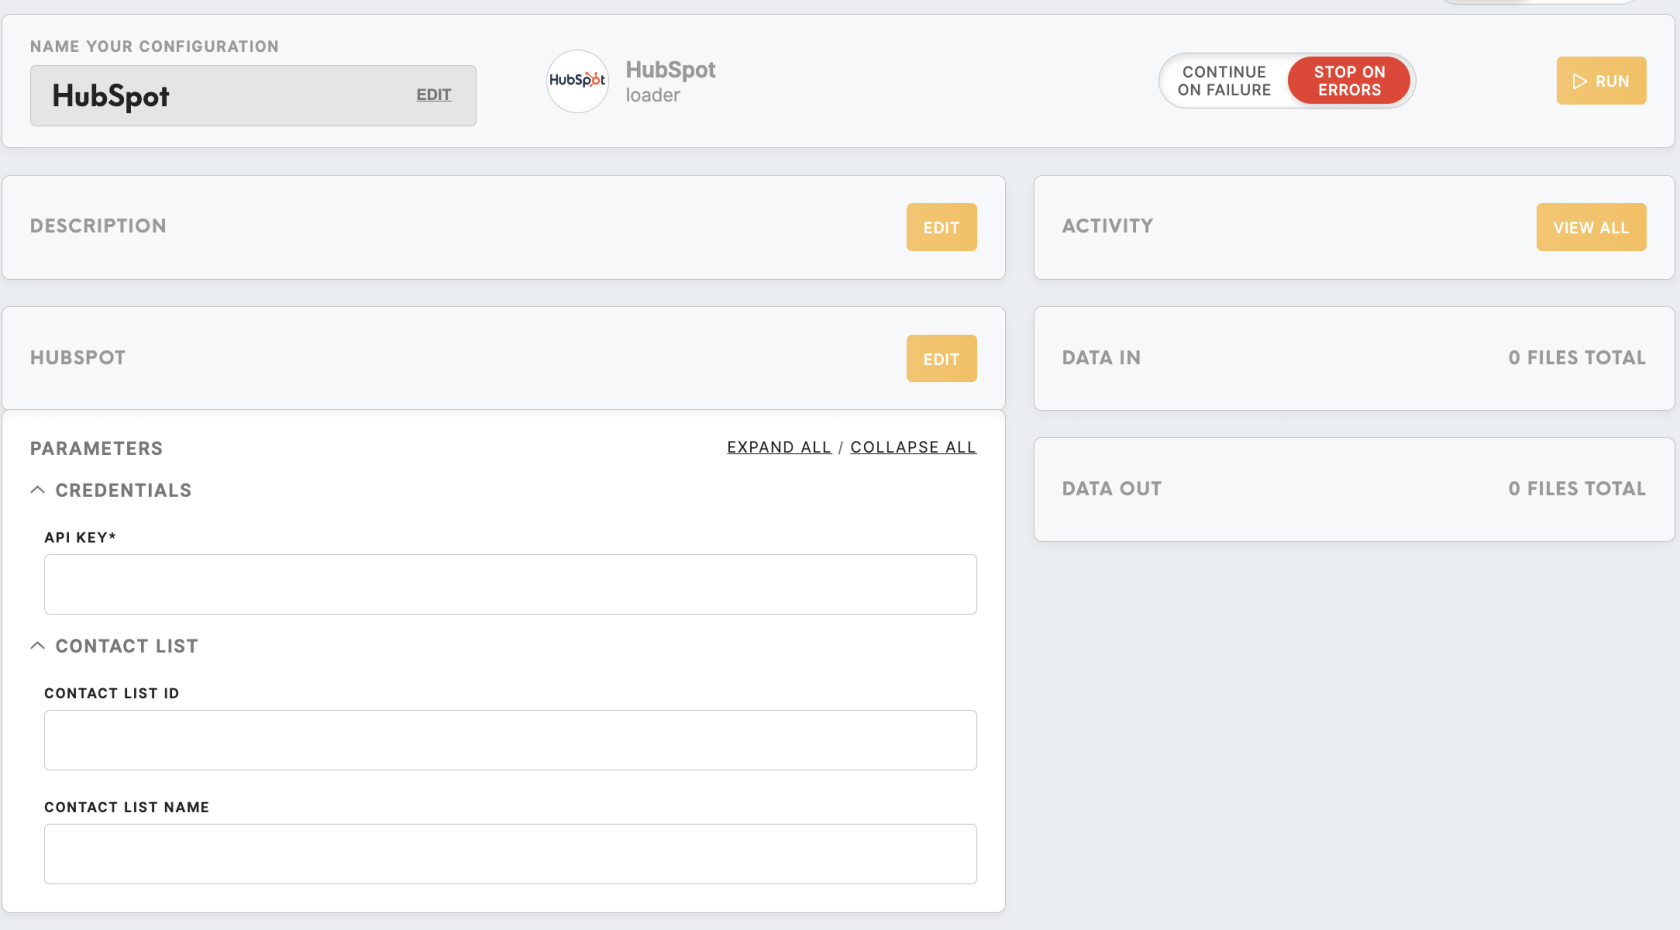This screenshot has width=1680, height=930.
Task: Expand all parameters
Action: (x=779, y=447)
